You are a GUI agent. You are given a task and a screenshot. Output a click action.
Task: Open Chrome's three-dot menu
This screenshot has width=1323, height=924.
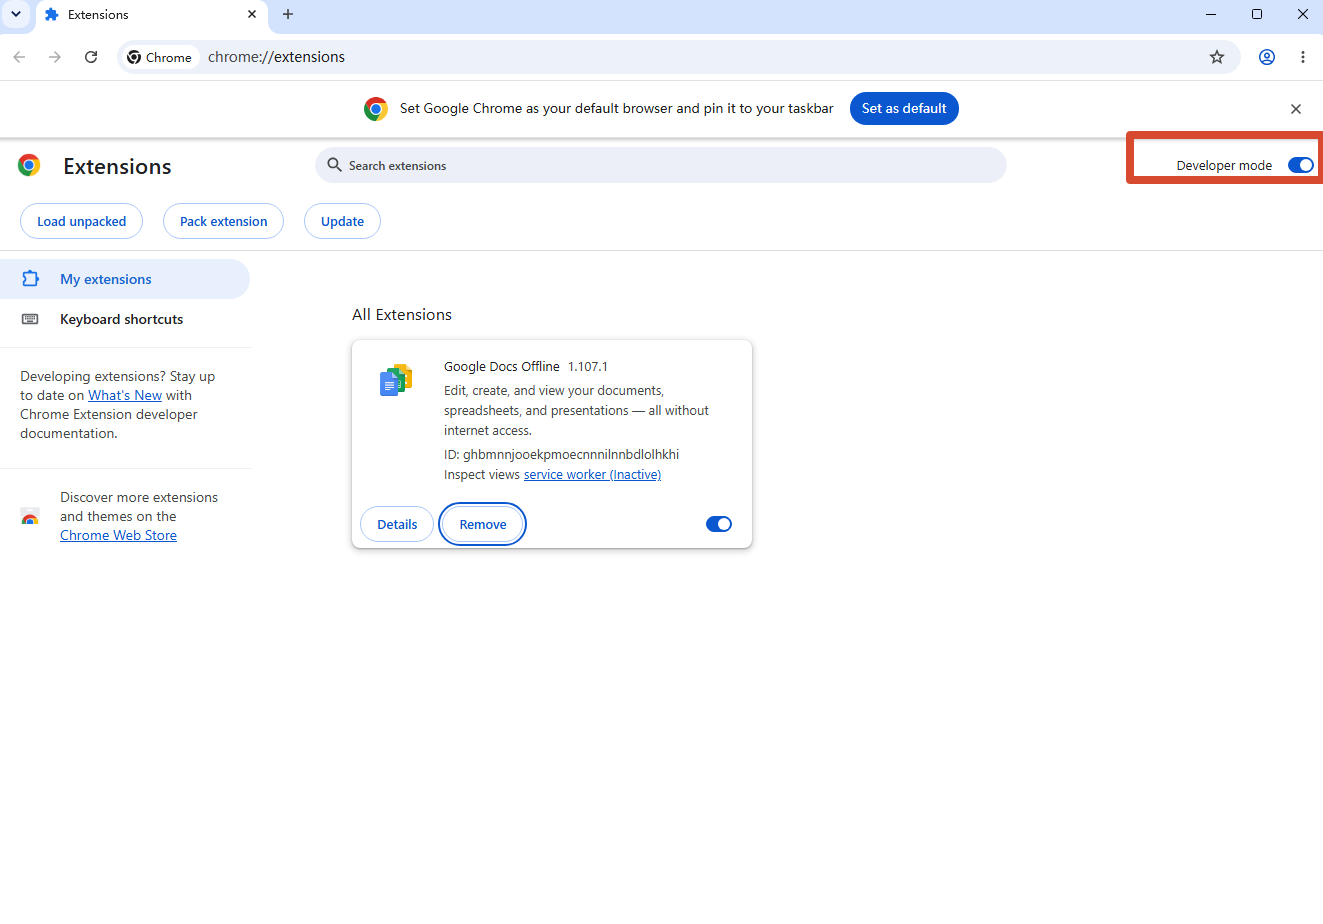tap(1303, 57)
